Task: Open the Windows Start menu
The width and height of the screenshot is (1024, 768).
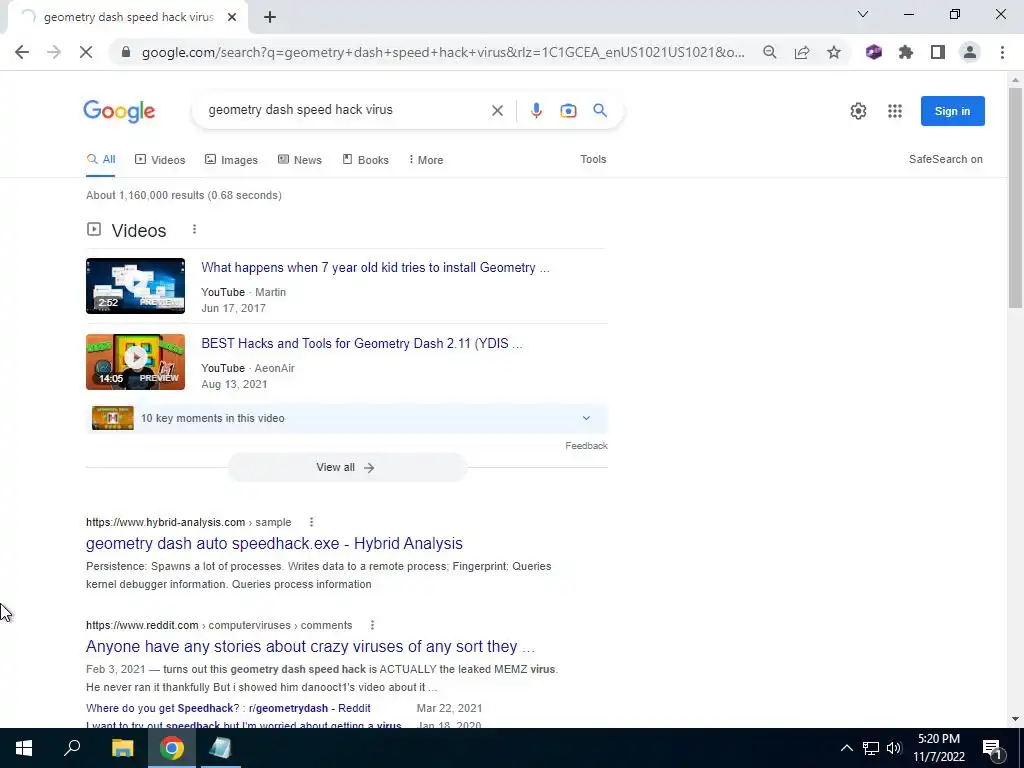Action: point(24,748)
